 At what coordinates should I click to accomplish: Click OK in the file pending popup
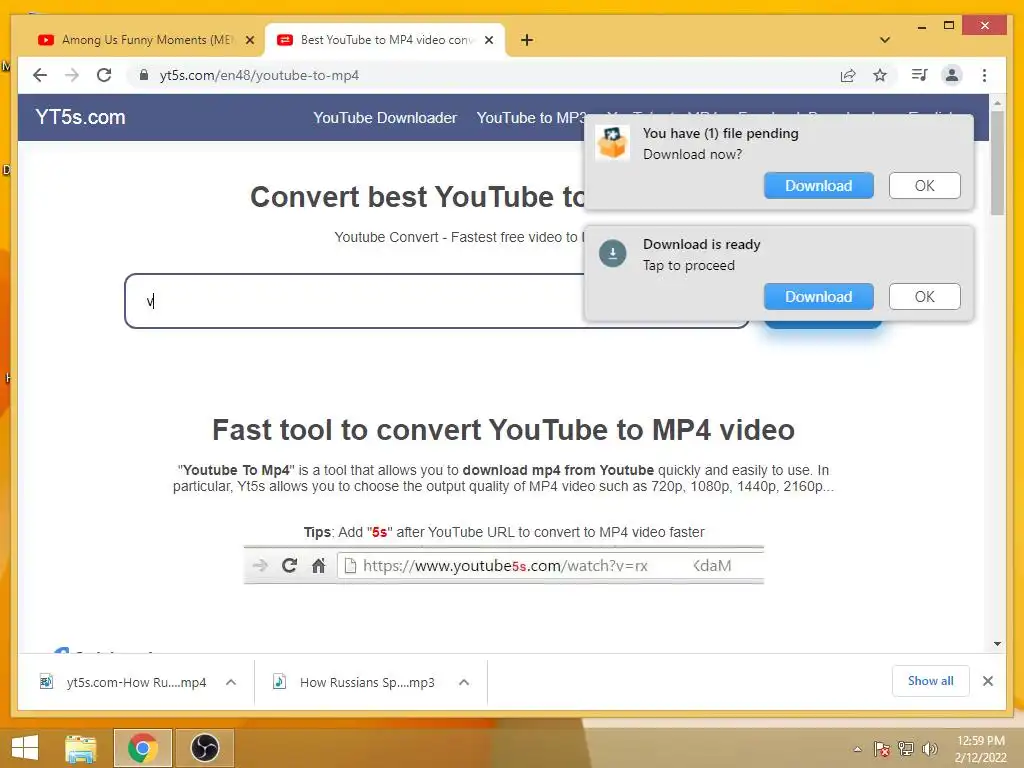tap(924, 185)
